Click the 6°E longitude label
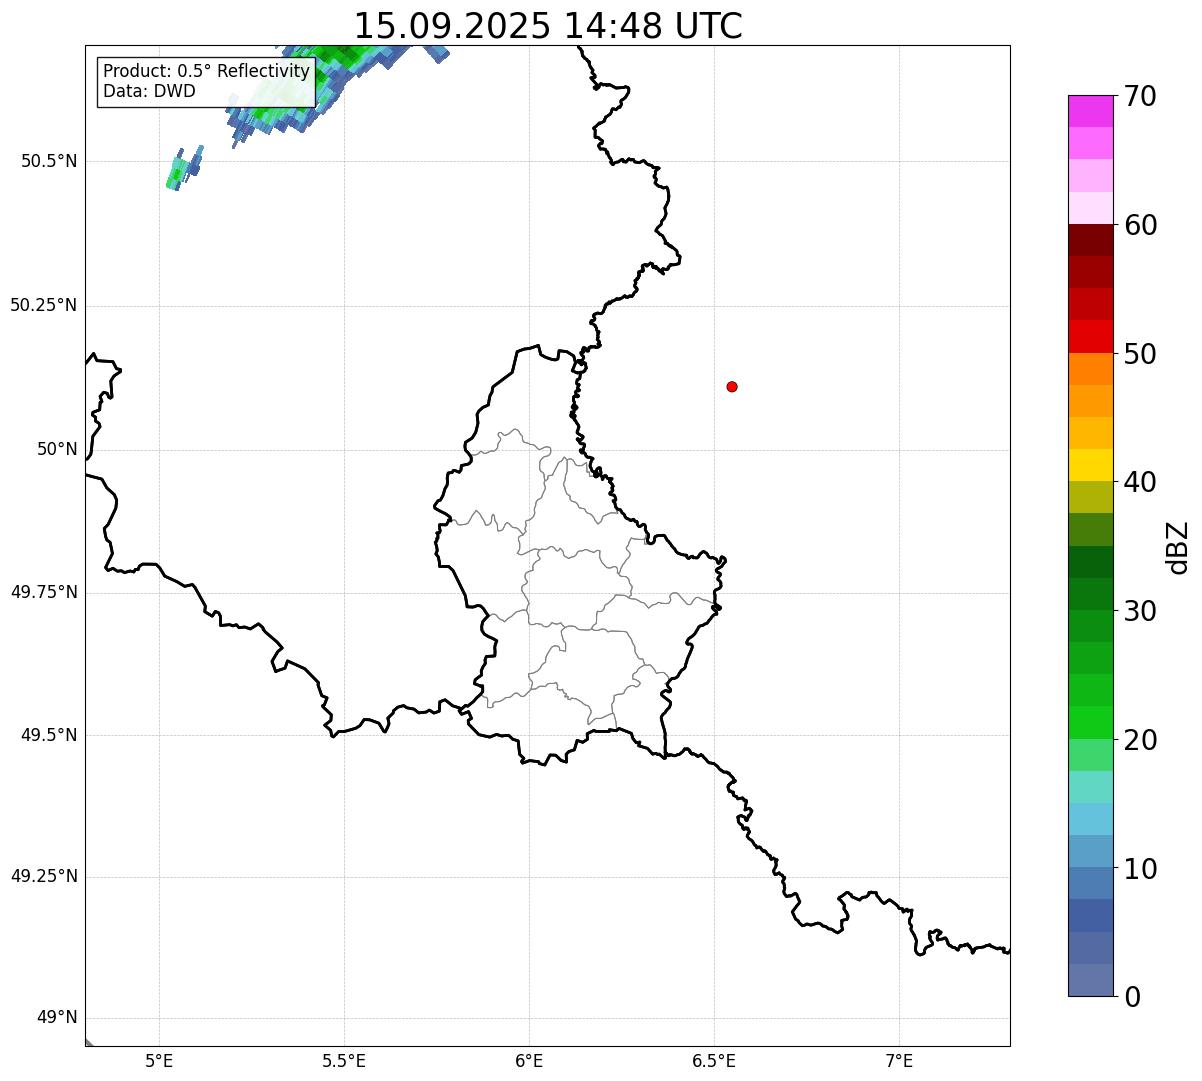This screenshot has width=1202, height=1081. click(529, 1061)
